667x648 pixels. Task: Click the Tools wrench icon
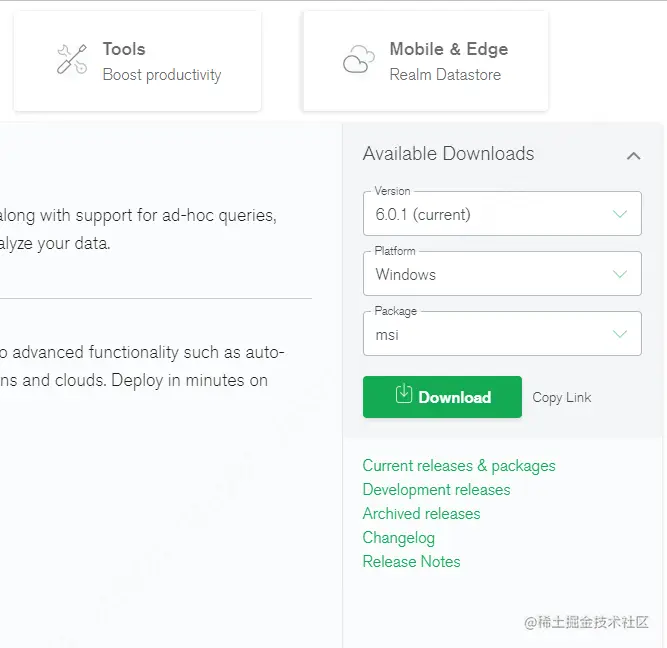pos(71,60)
